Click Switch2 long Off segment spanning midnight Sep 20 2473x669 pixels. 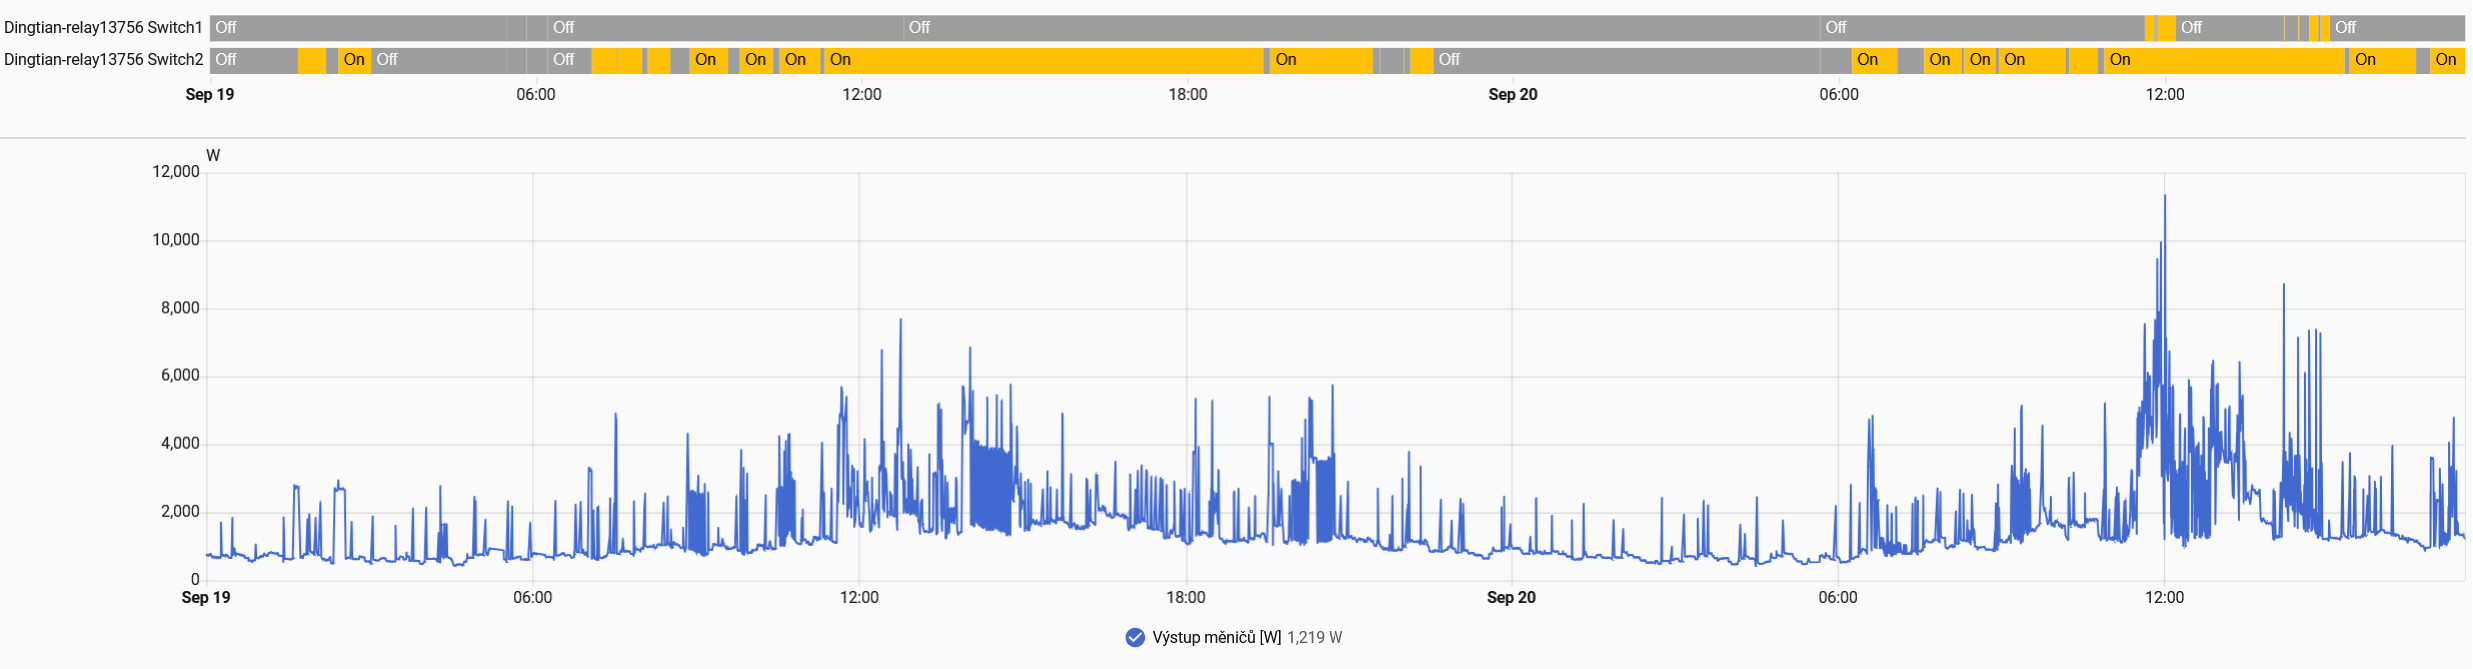[x=1627, y=60]
